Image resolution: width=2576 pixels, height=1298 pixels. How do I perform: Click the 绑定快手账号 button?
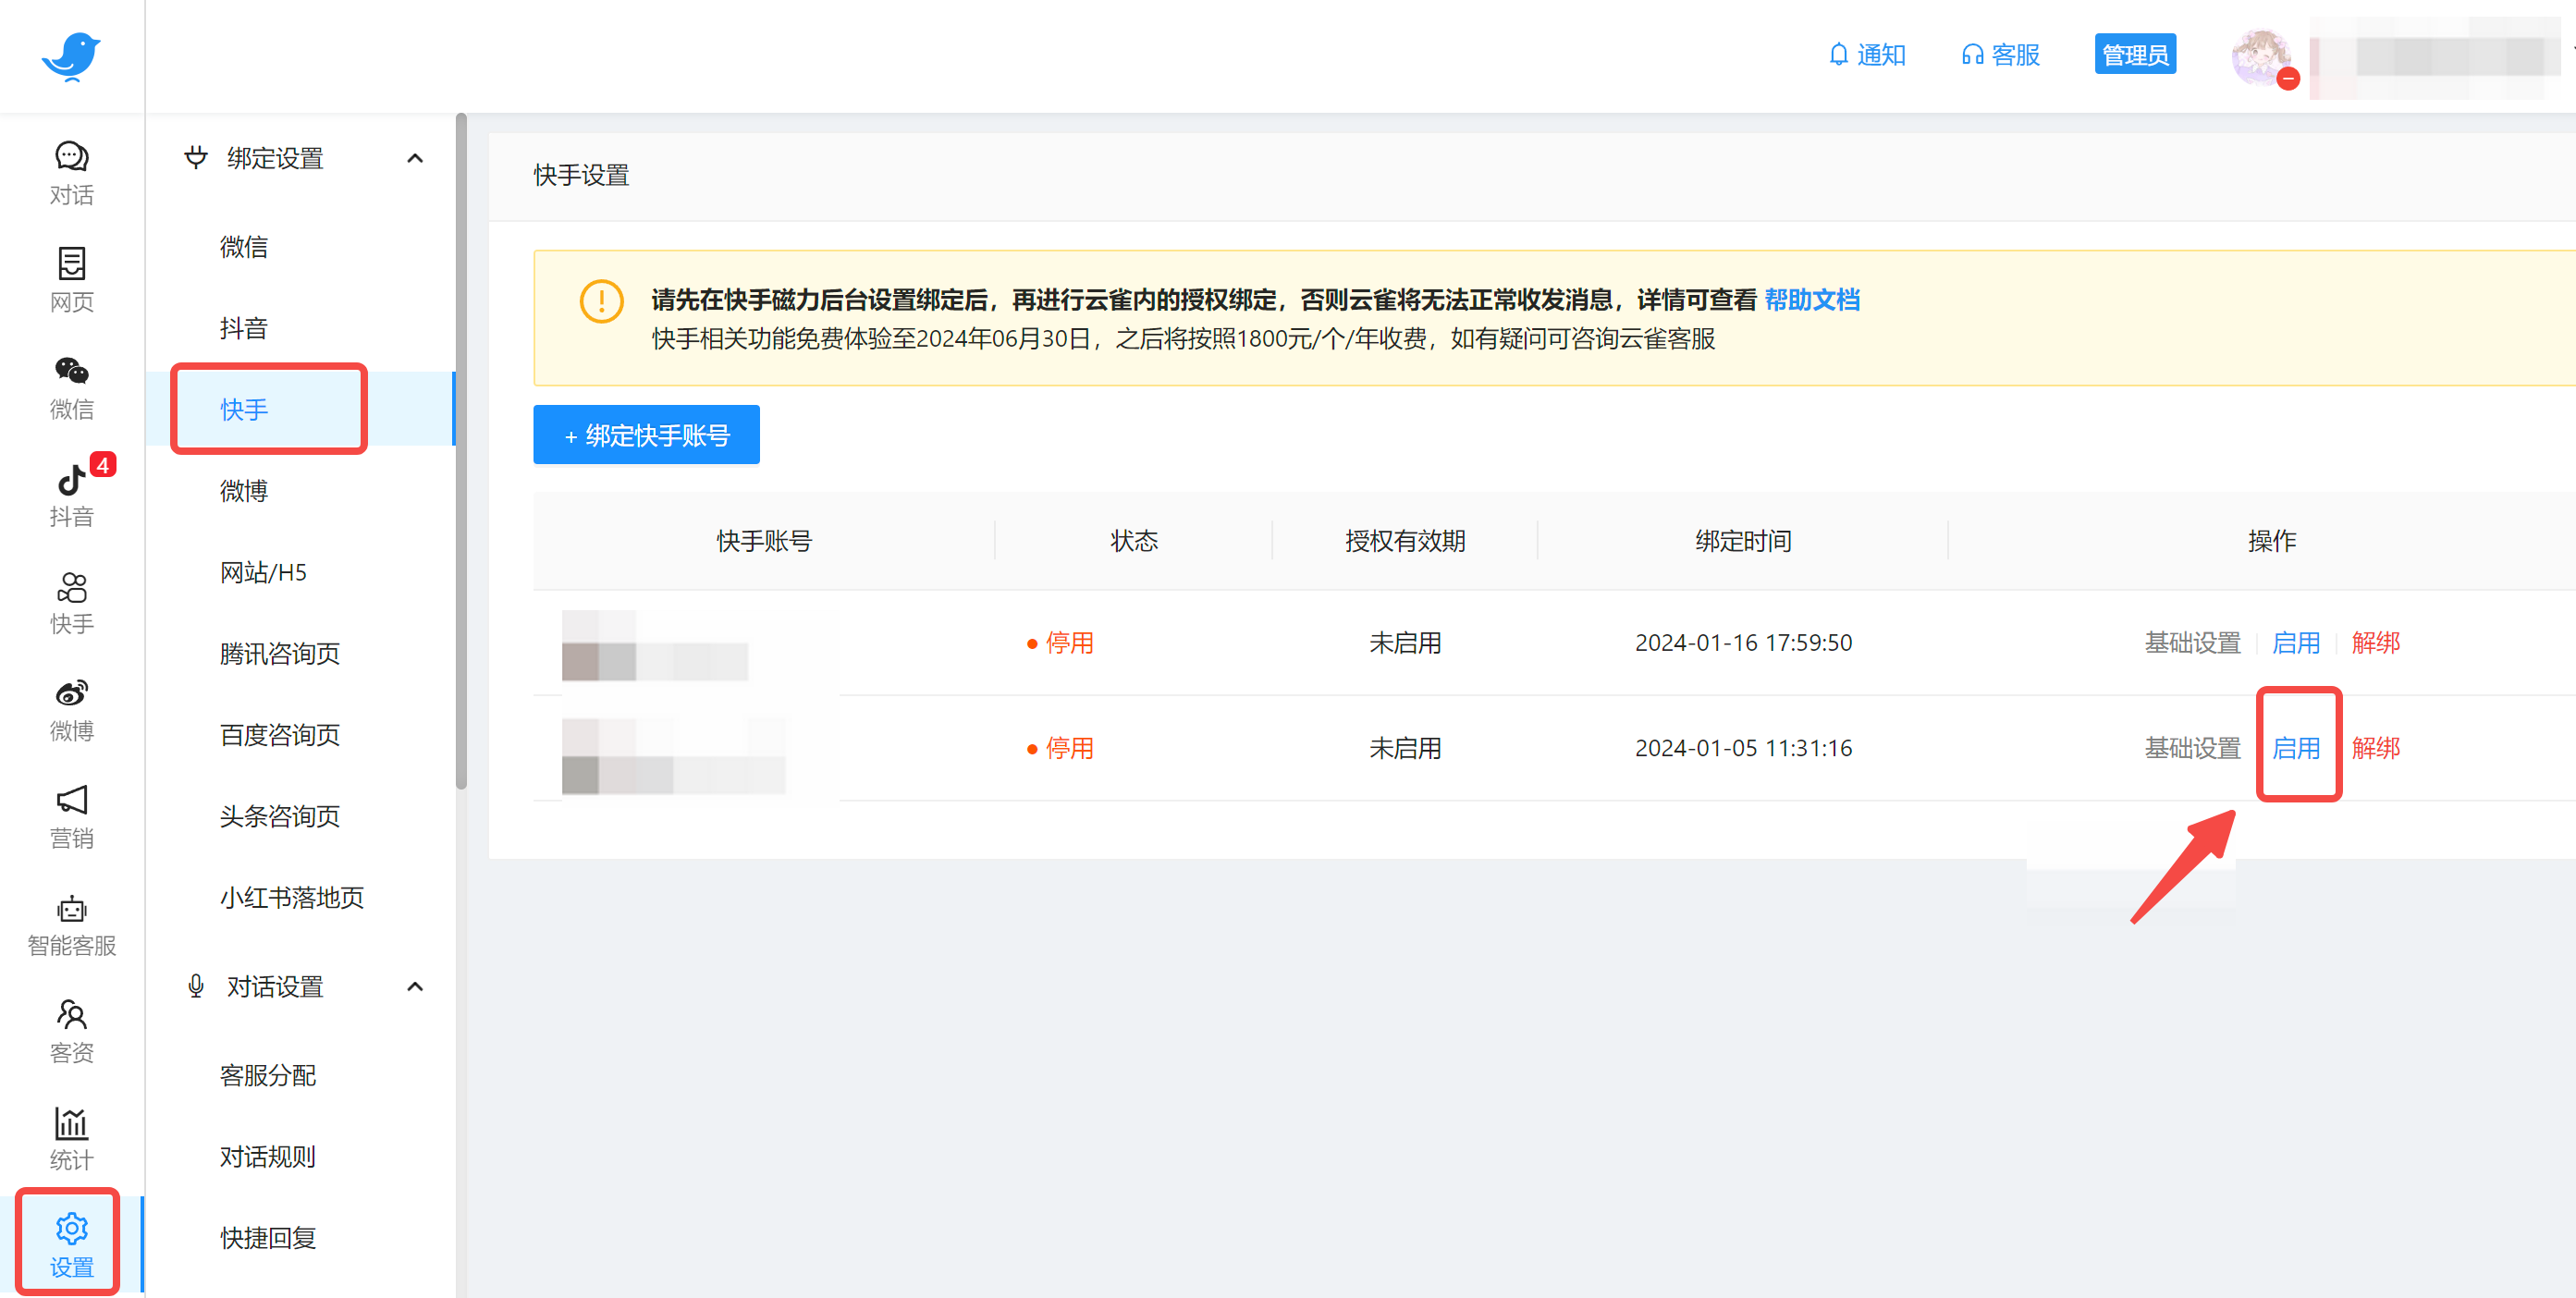tap(645, 435)
